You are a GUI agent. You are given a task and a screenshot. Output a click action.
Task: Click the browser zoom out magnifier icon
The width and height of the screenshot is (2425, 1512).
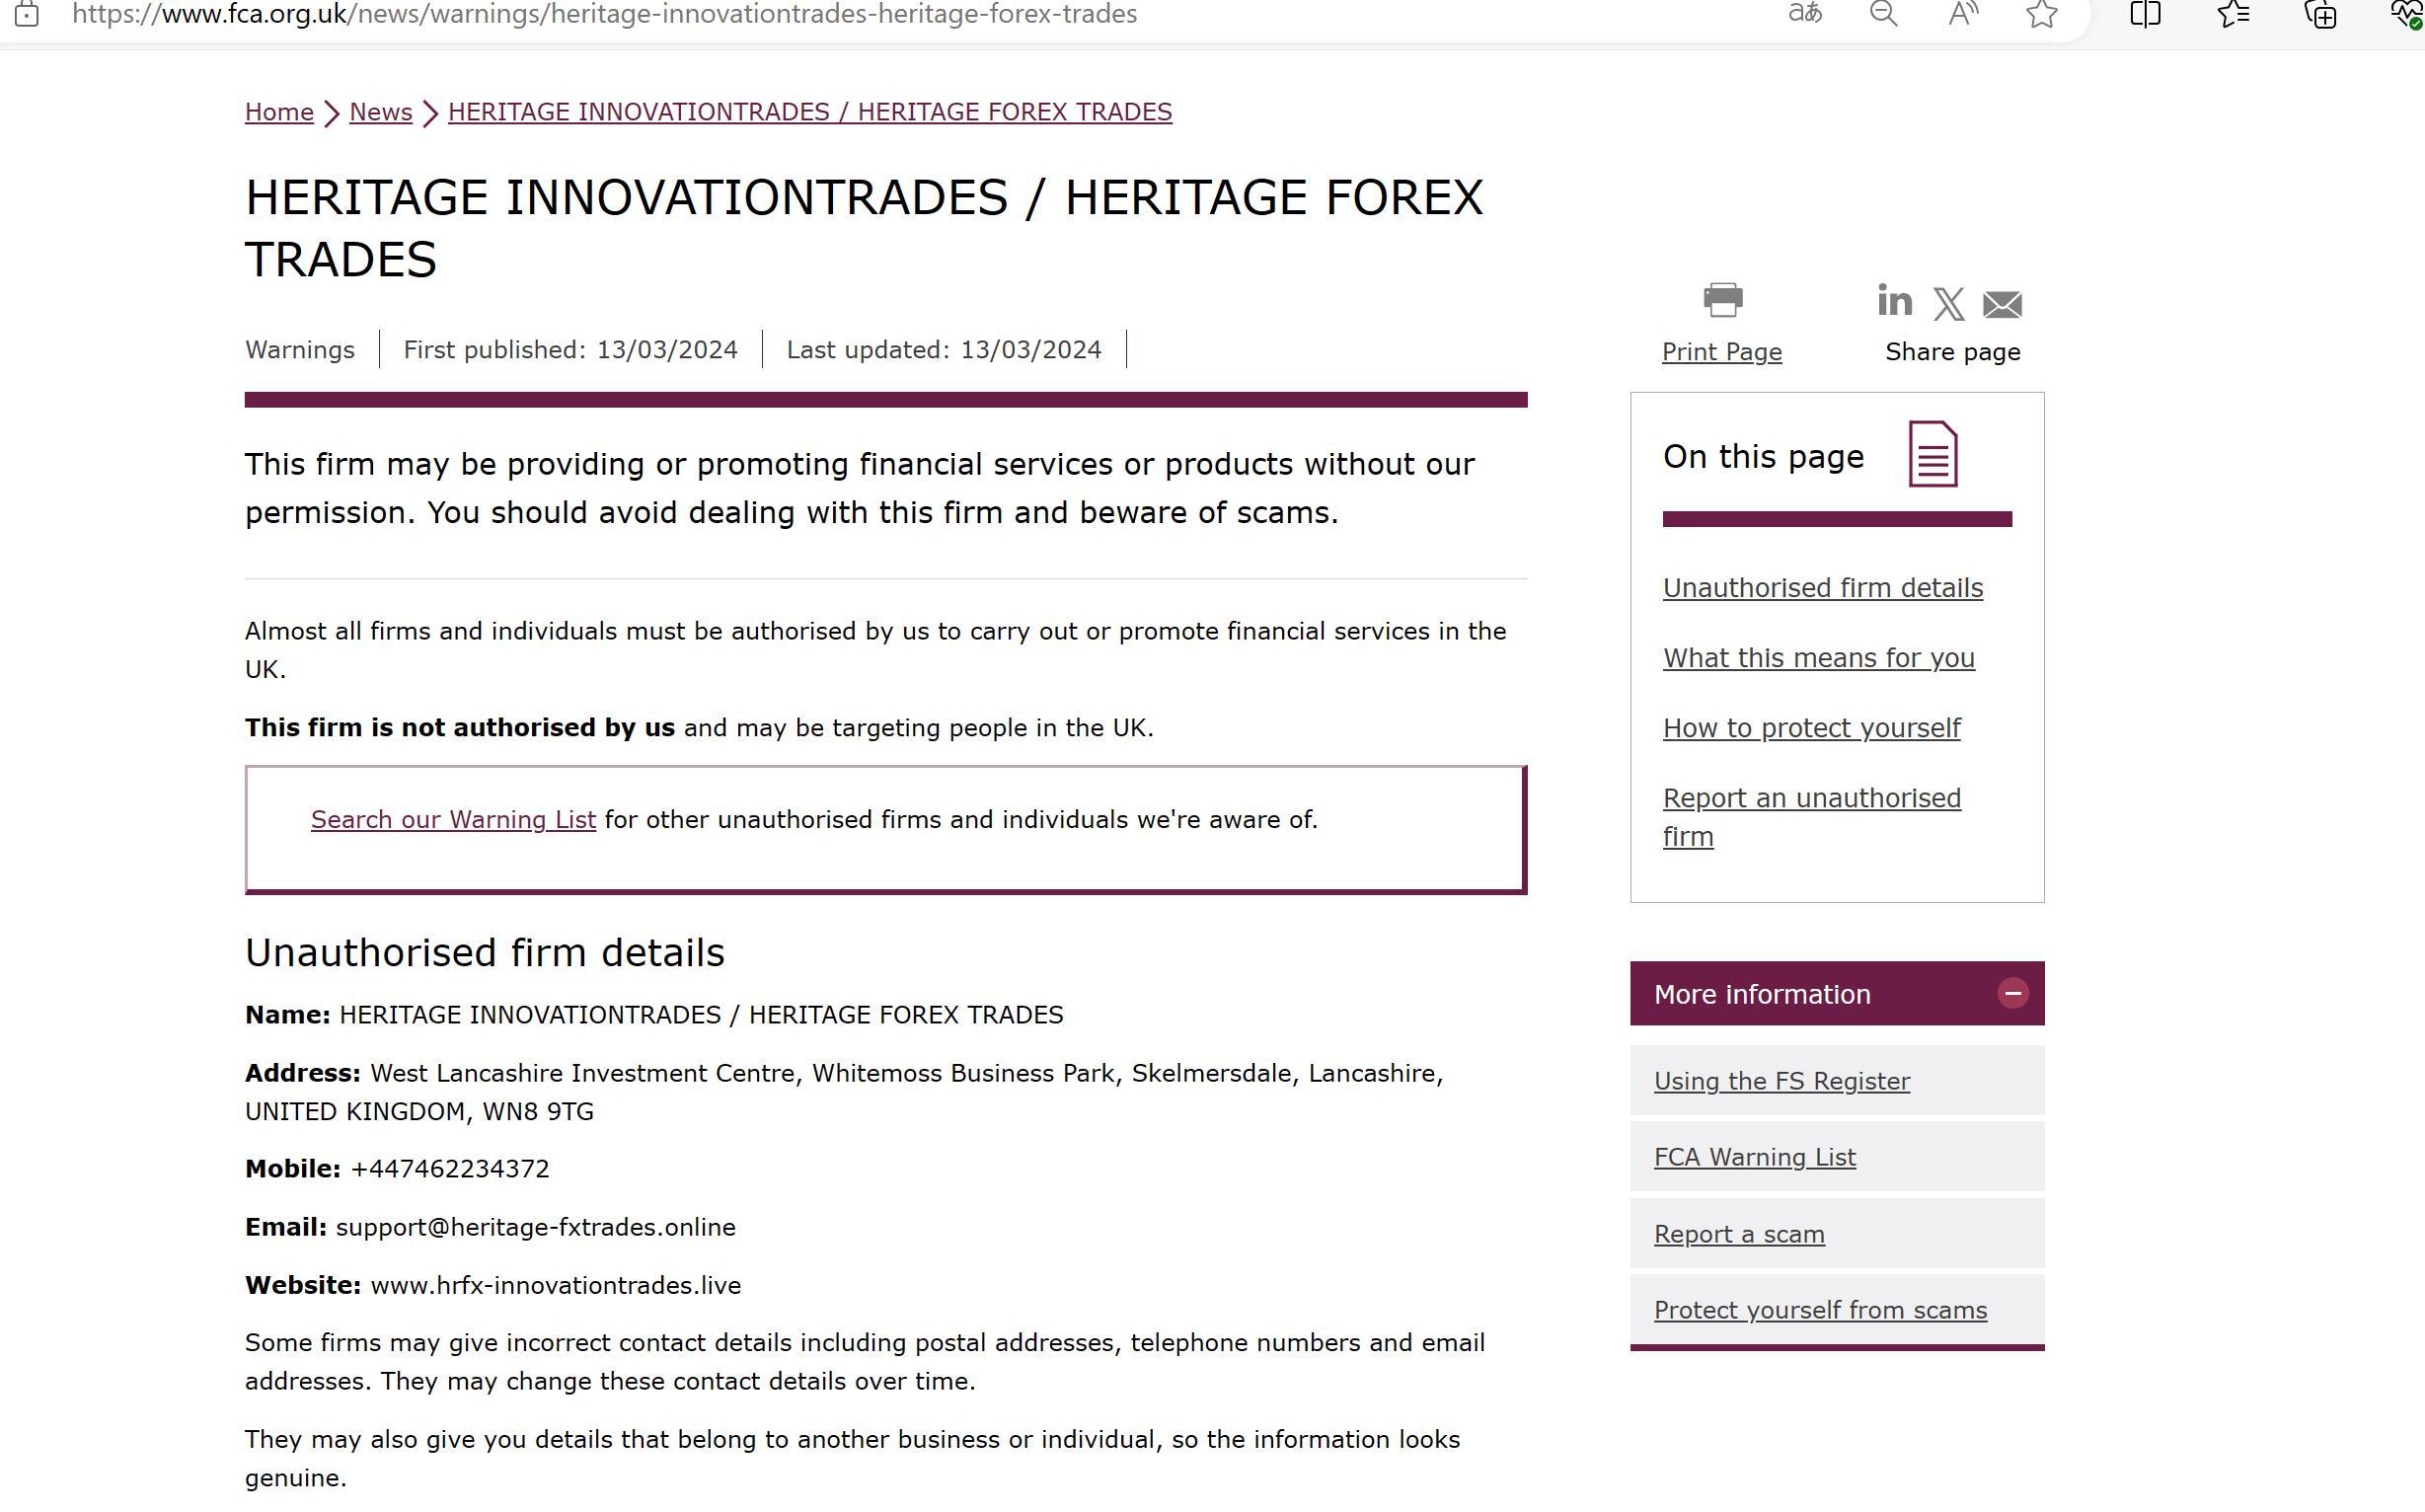point(1883,14)
